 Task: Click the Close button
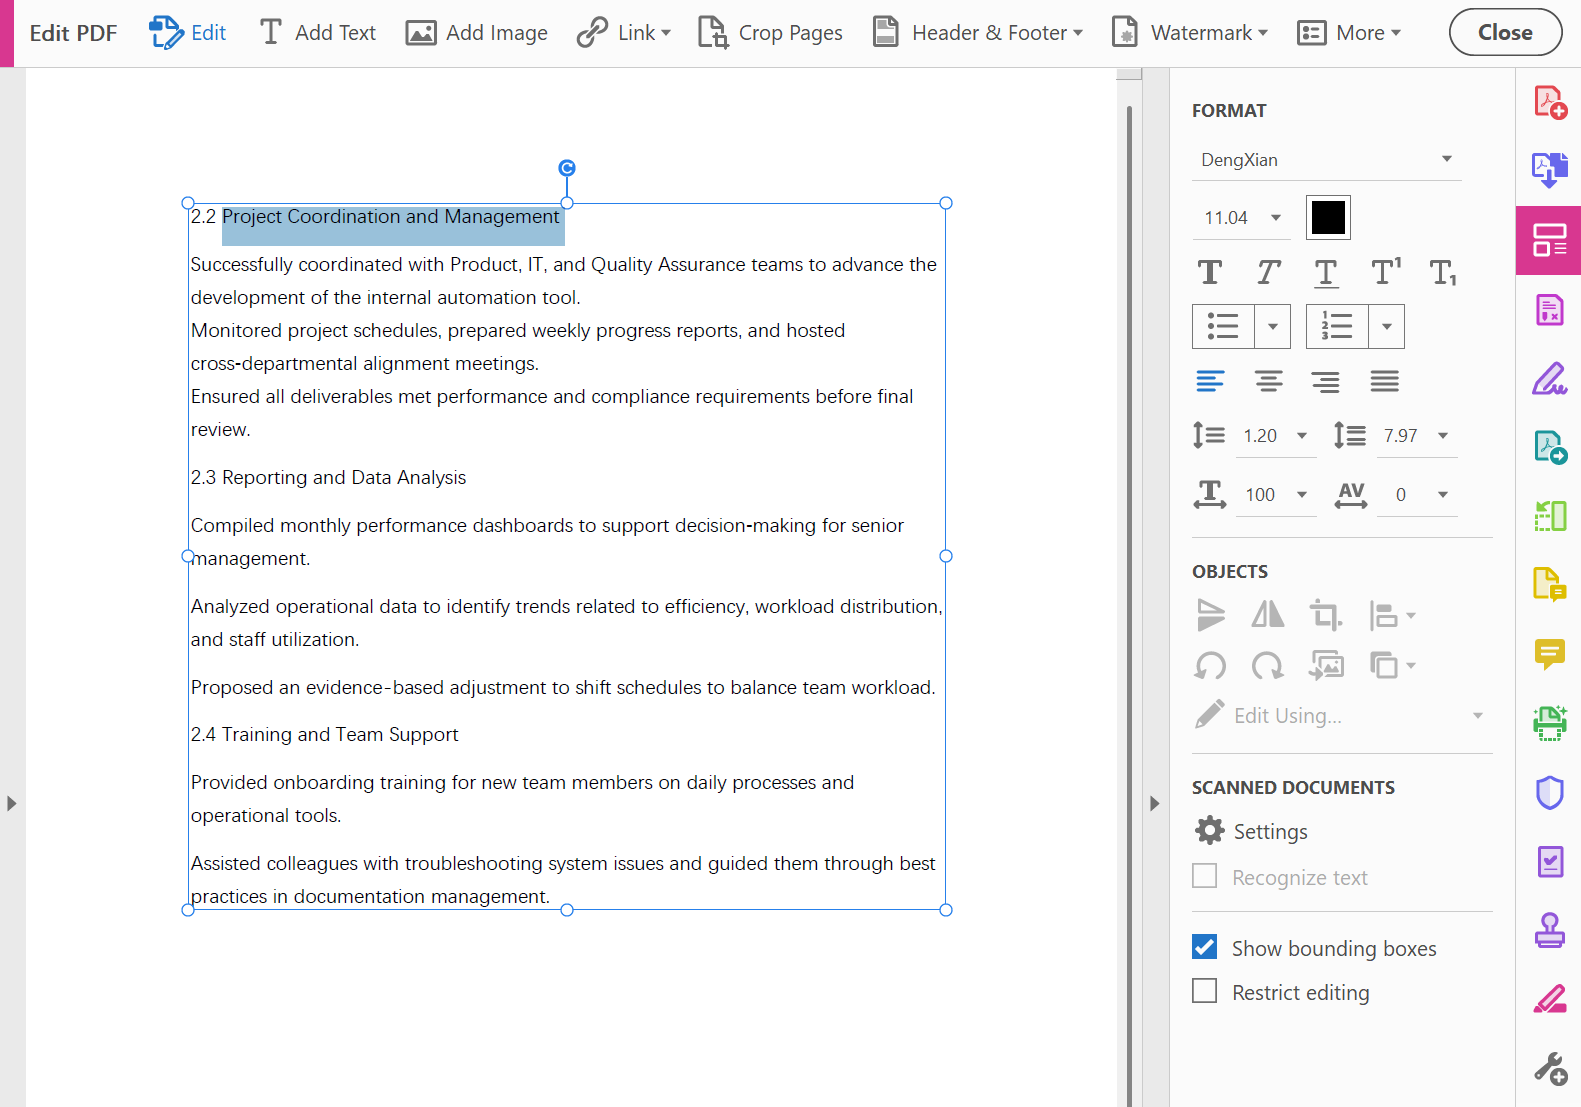(1504, 33)
